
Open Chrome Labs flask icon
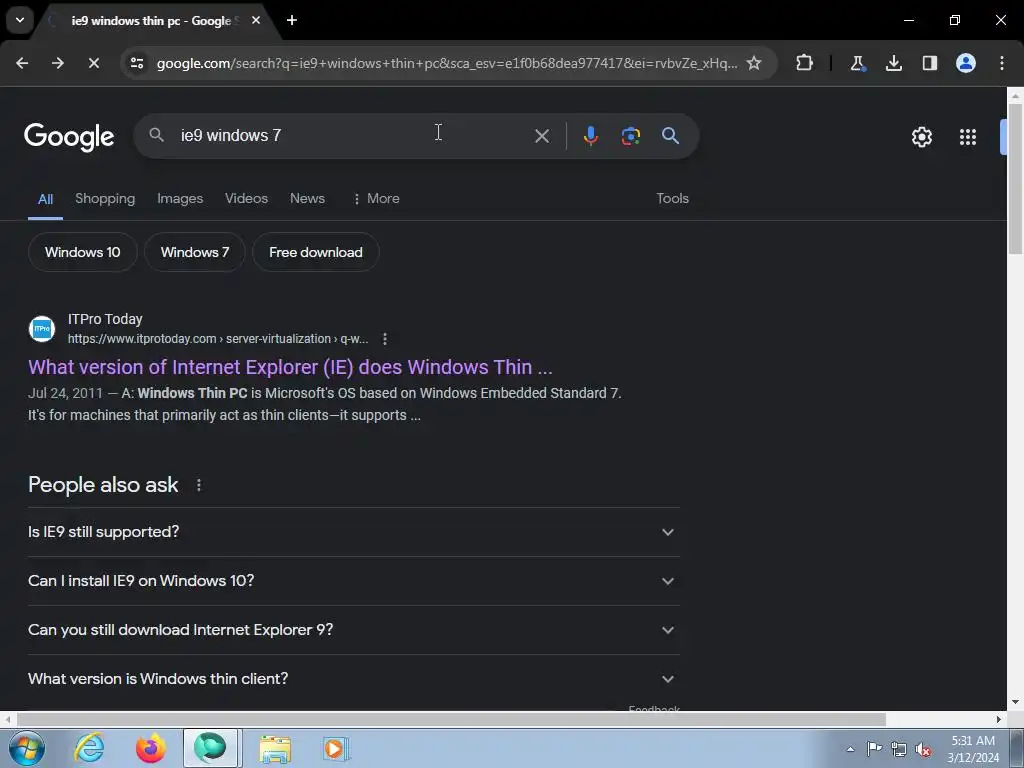tap(857, 63)
